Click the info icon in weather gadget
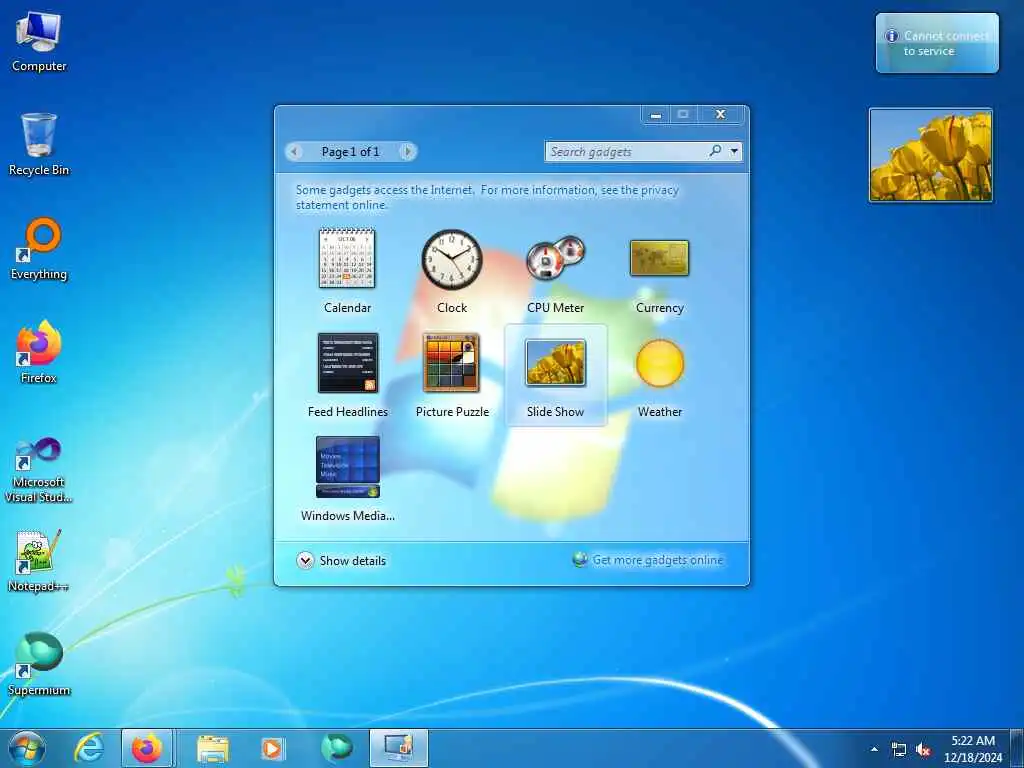 (x=891, y=36)
